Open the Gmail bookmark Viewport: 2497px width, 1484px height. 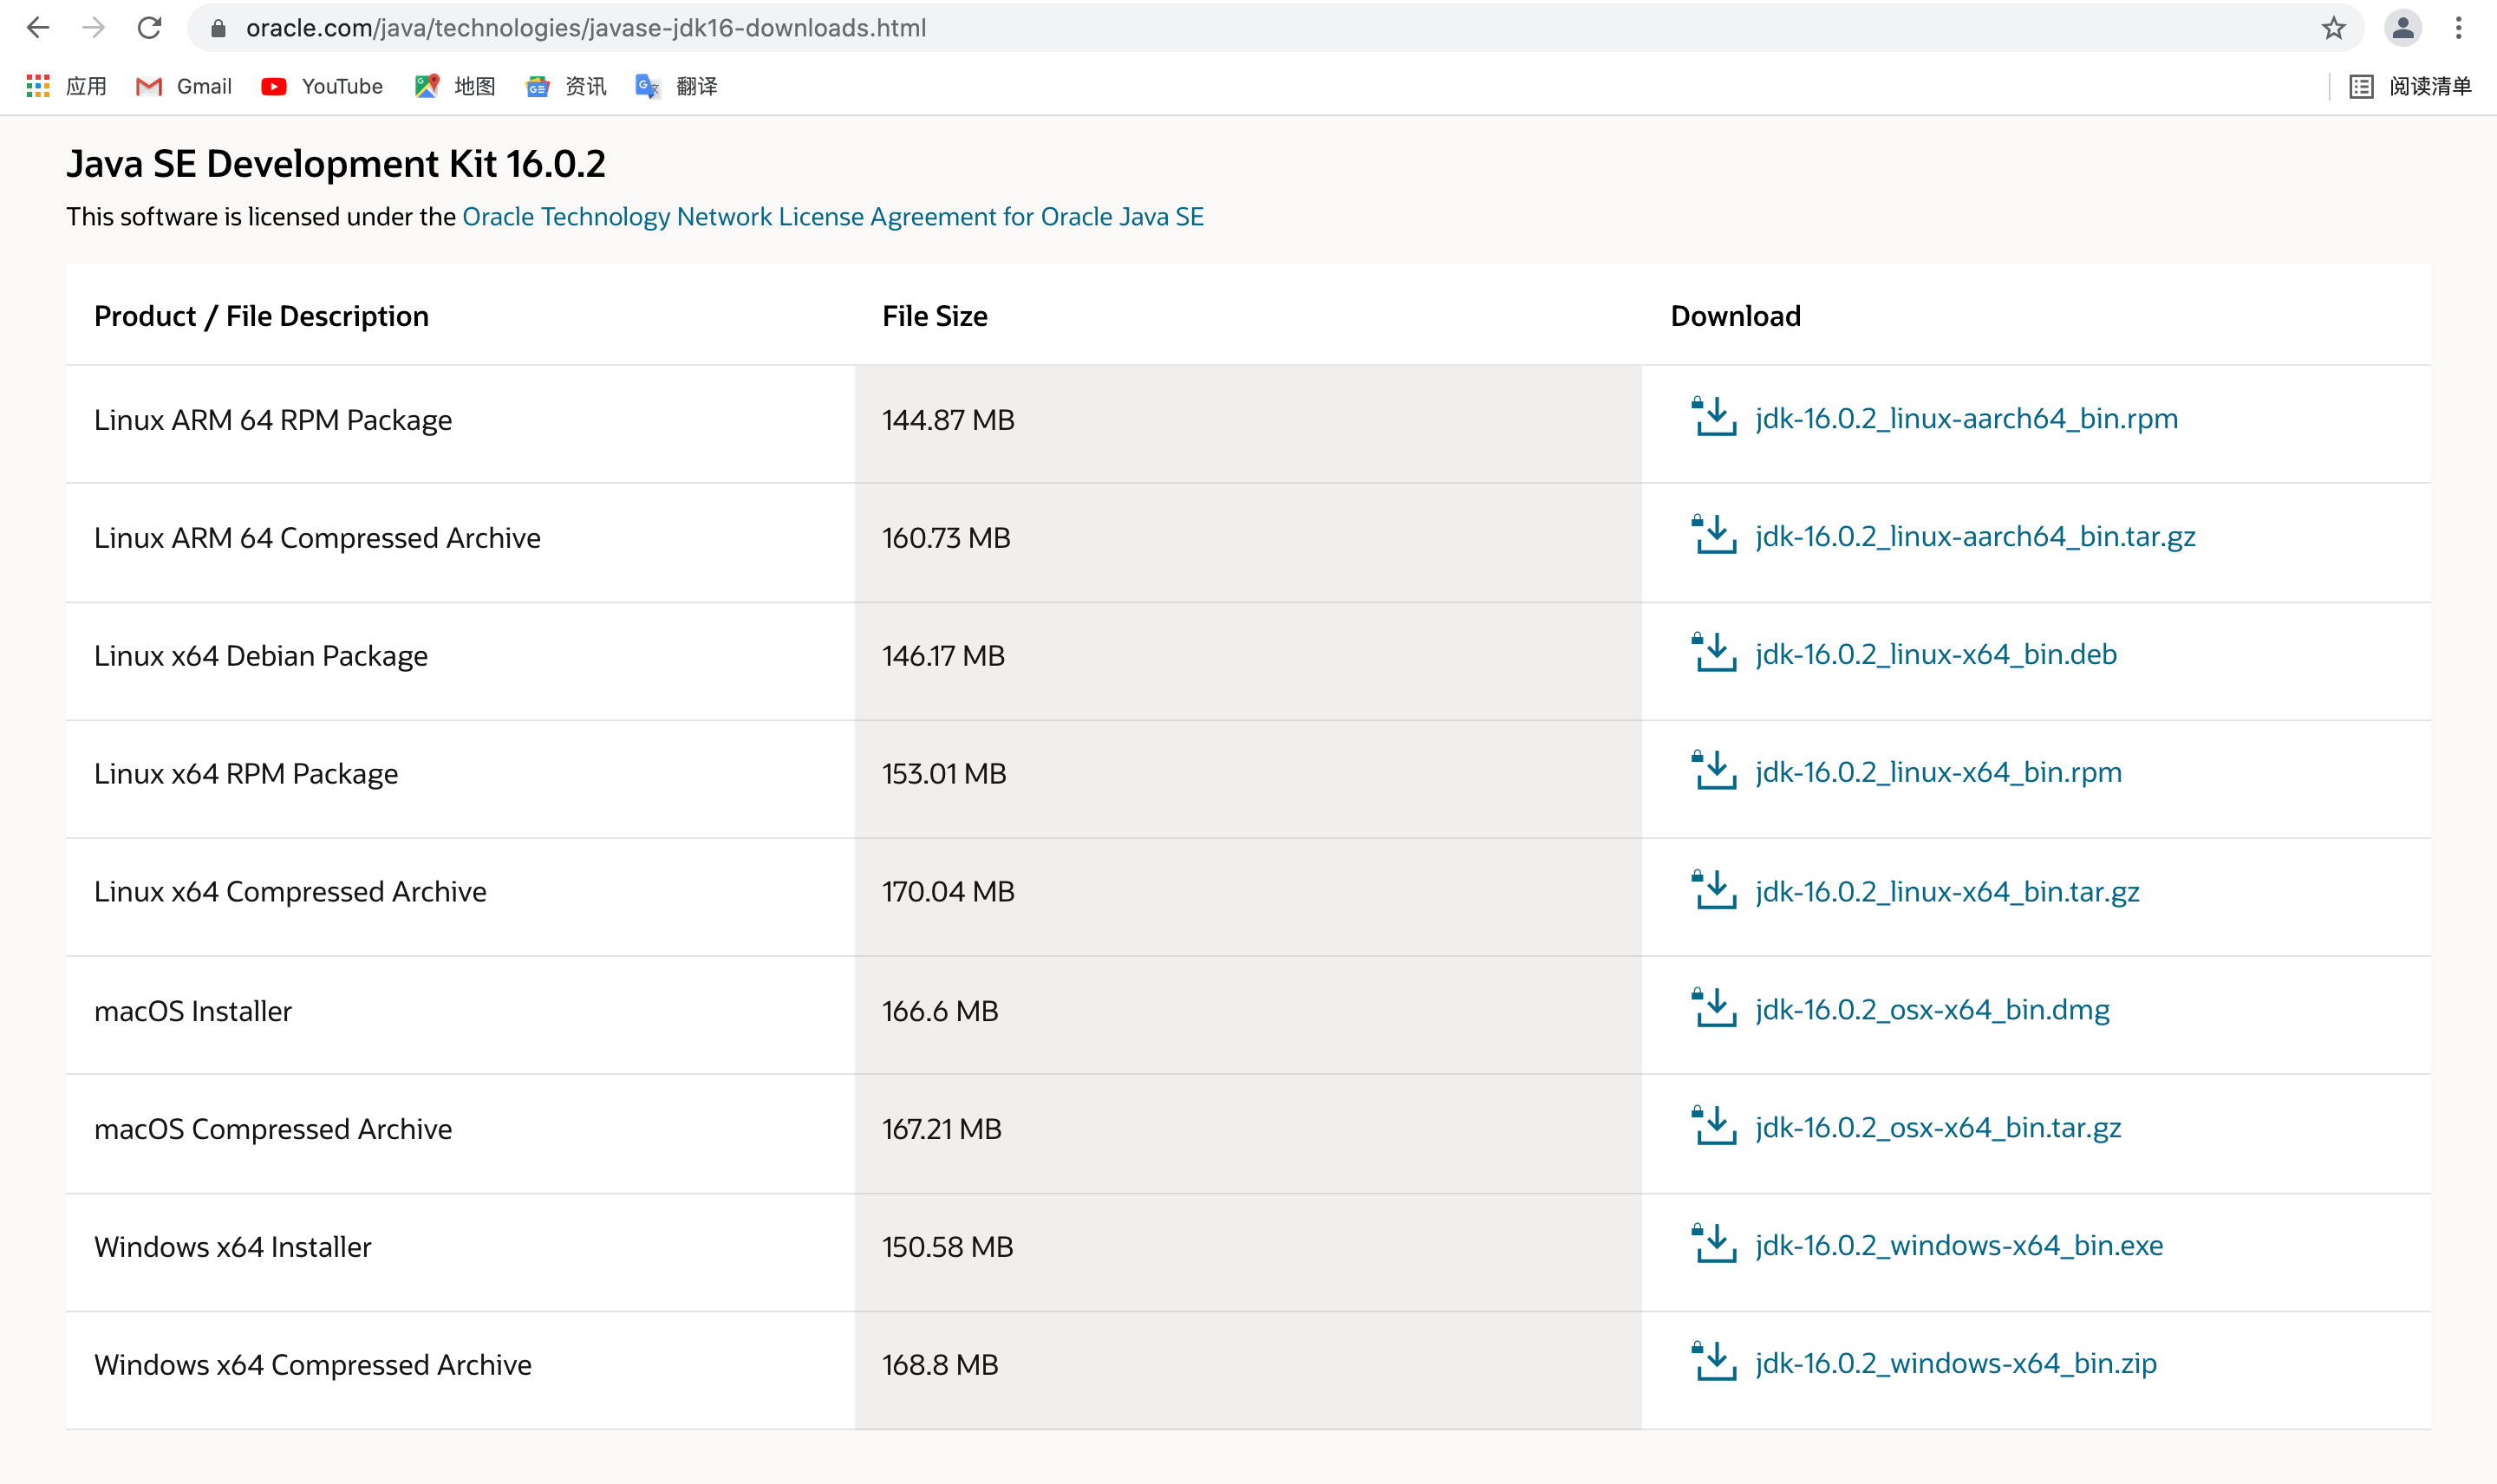coord(184,86)
